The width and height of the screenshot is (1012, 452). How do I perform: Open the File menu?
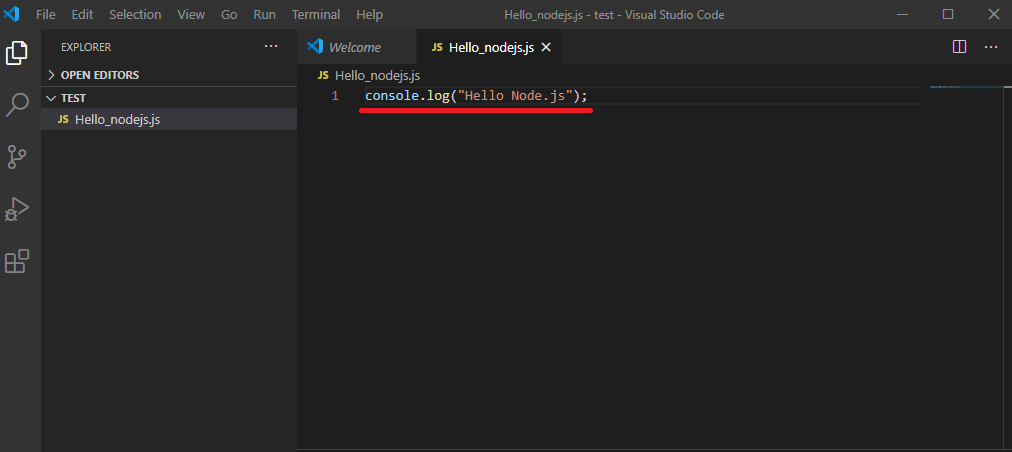click(46, 14)
